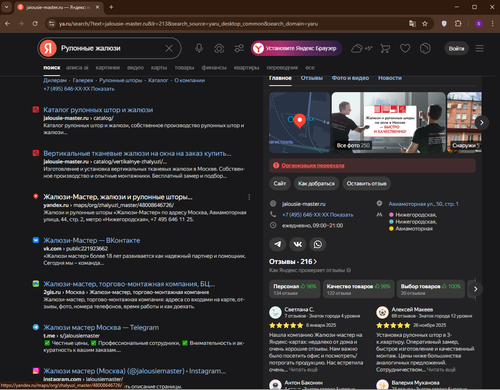Start voice search with the microphone icon
Screen dimensions: 500x390
click(x=199, y=48)
